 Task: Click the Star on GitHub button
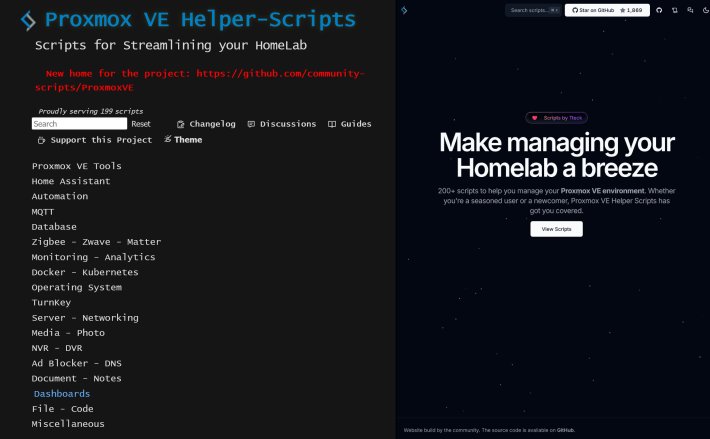(607, 10)
